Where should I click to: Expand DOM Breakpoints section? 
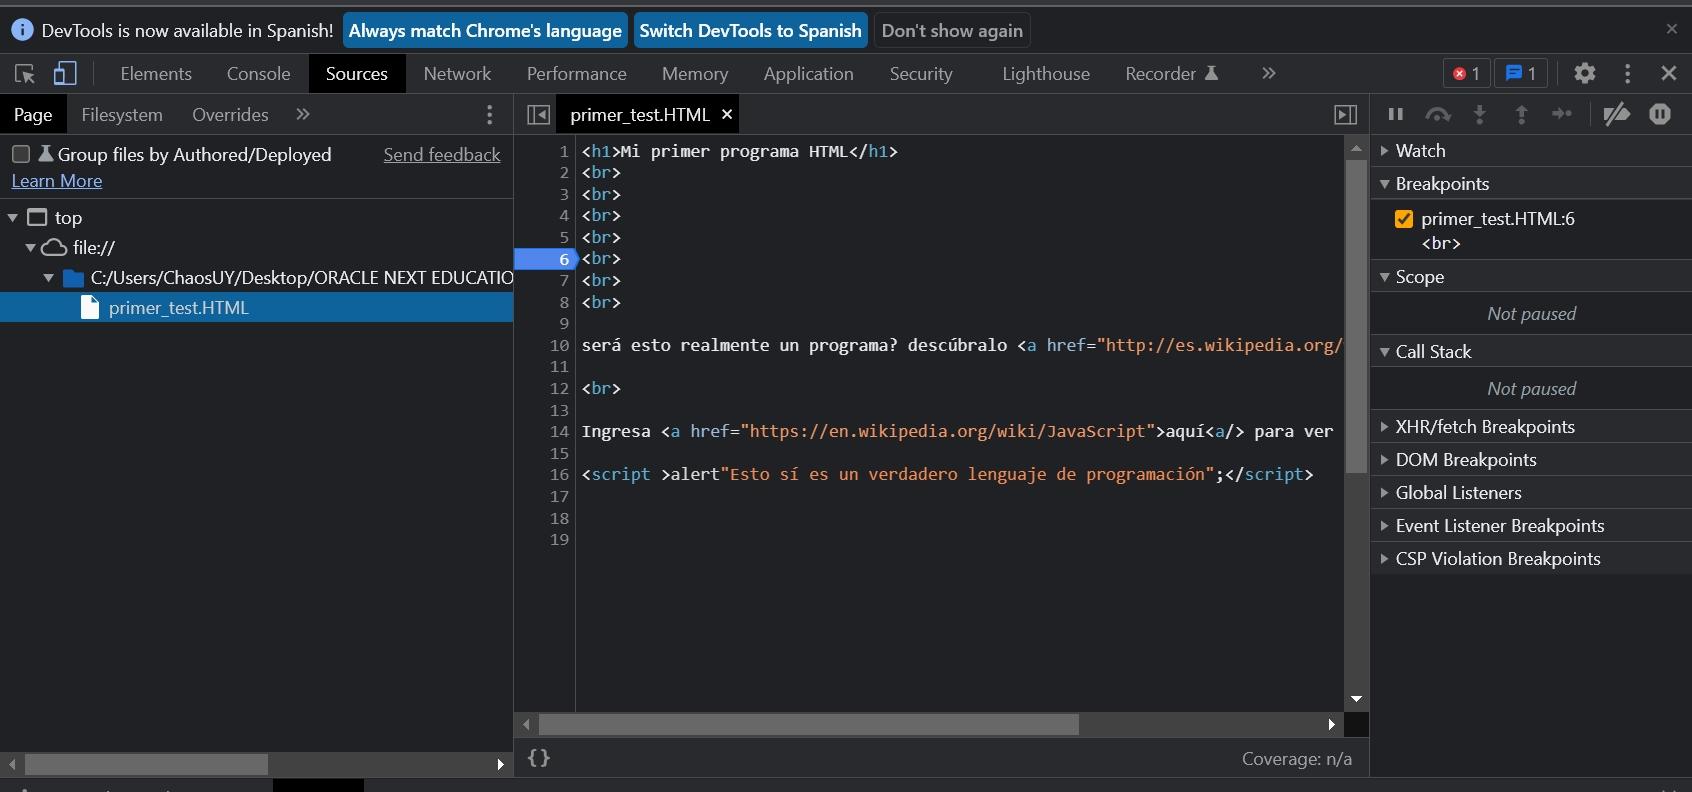1531,459
